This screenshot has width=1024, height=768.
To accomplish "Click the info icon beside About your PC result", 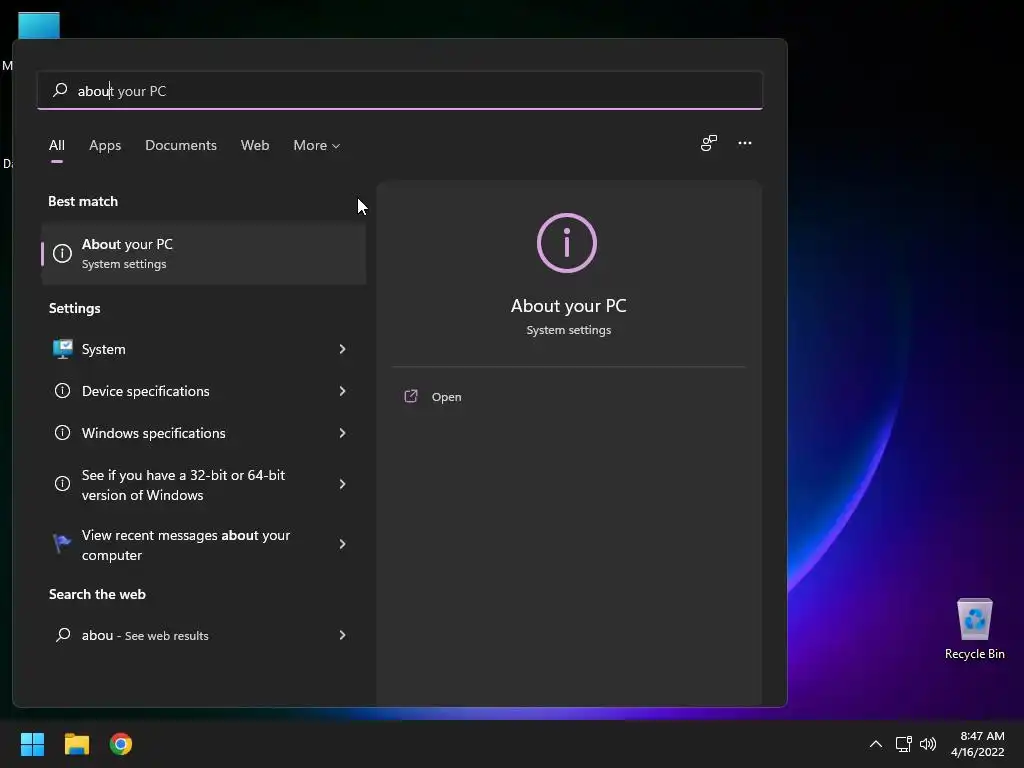I will coord(62,253).
